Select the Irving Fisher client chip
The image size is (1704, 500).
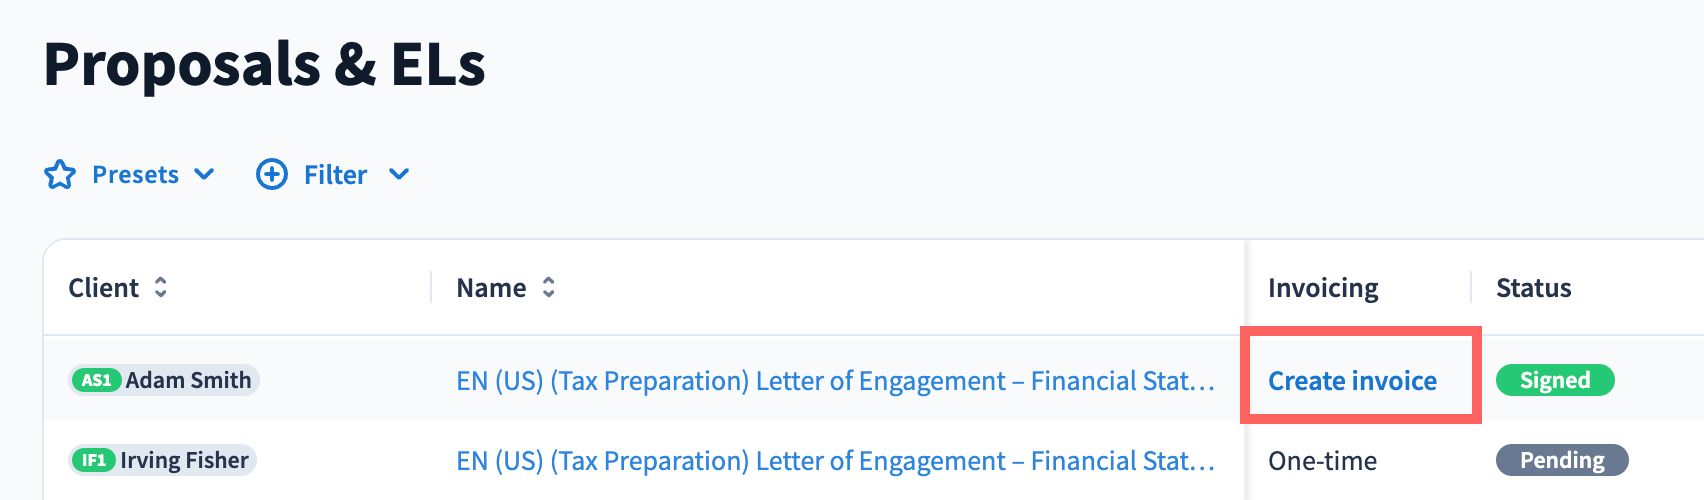tap(184, 461)
